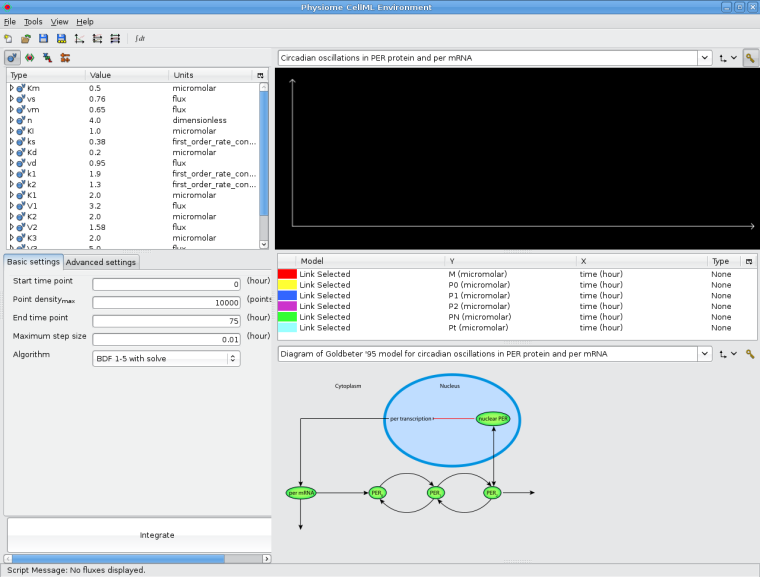This screenshot has width=760, height=577.
Task: Click the variables list scroll-down arrow
Action: click(264, 244)
